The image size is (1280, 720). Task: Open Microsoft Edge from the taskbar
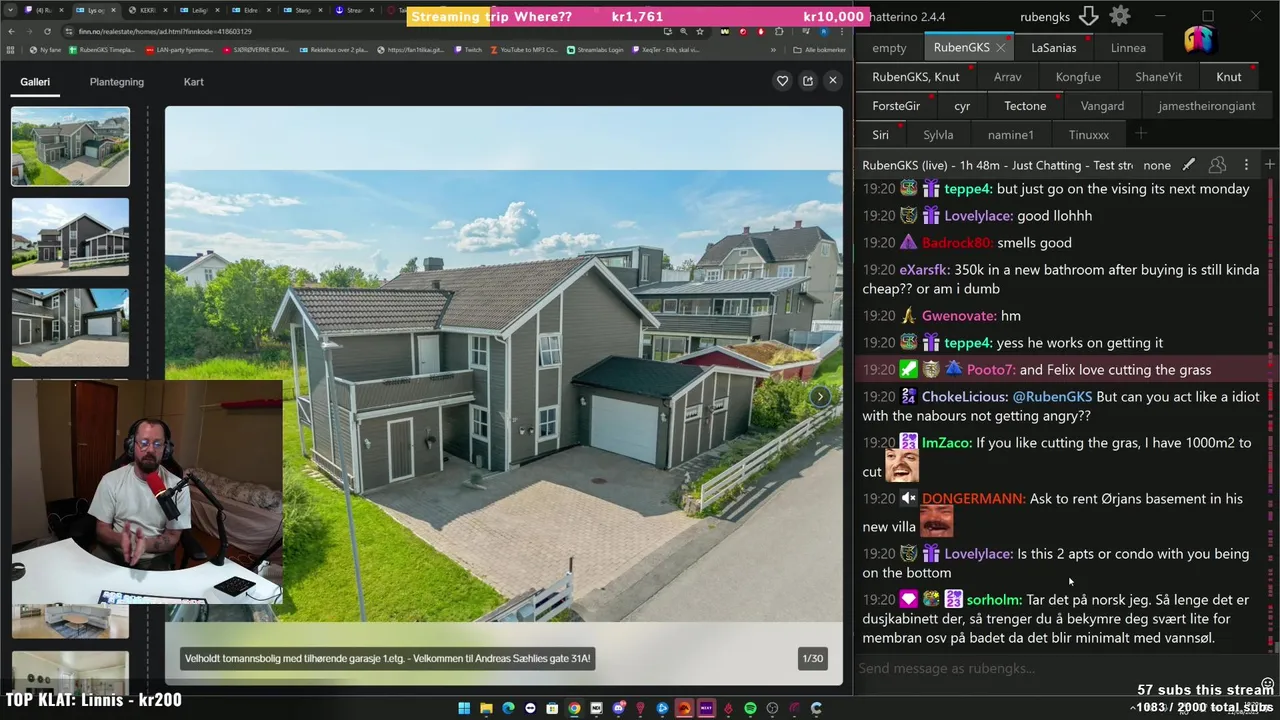click(508, 708)
